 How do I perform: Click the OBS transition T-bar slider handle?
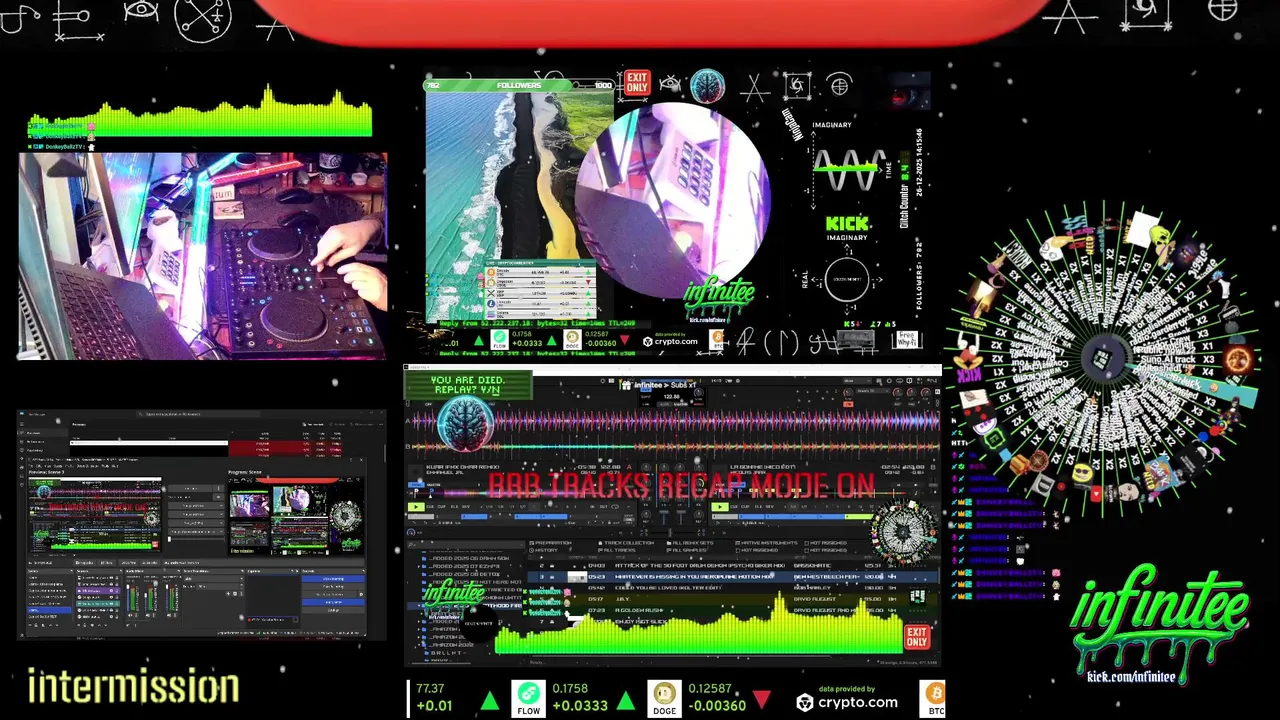pyautogui.click(x=169, y=539)
